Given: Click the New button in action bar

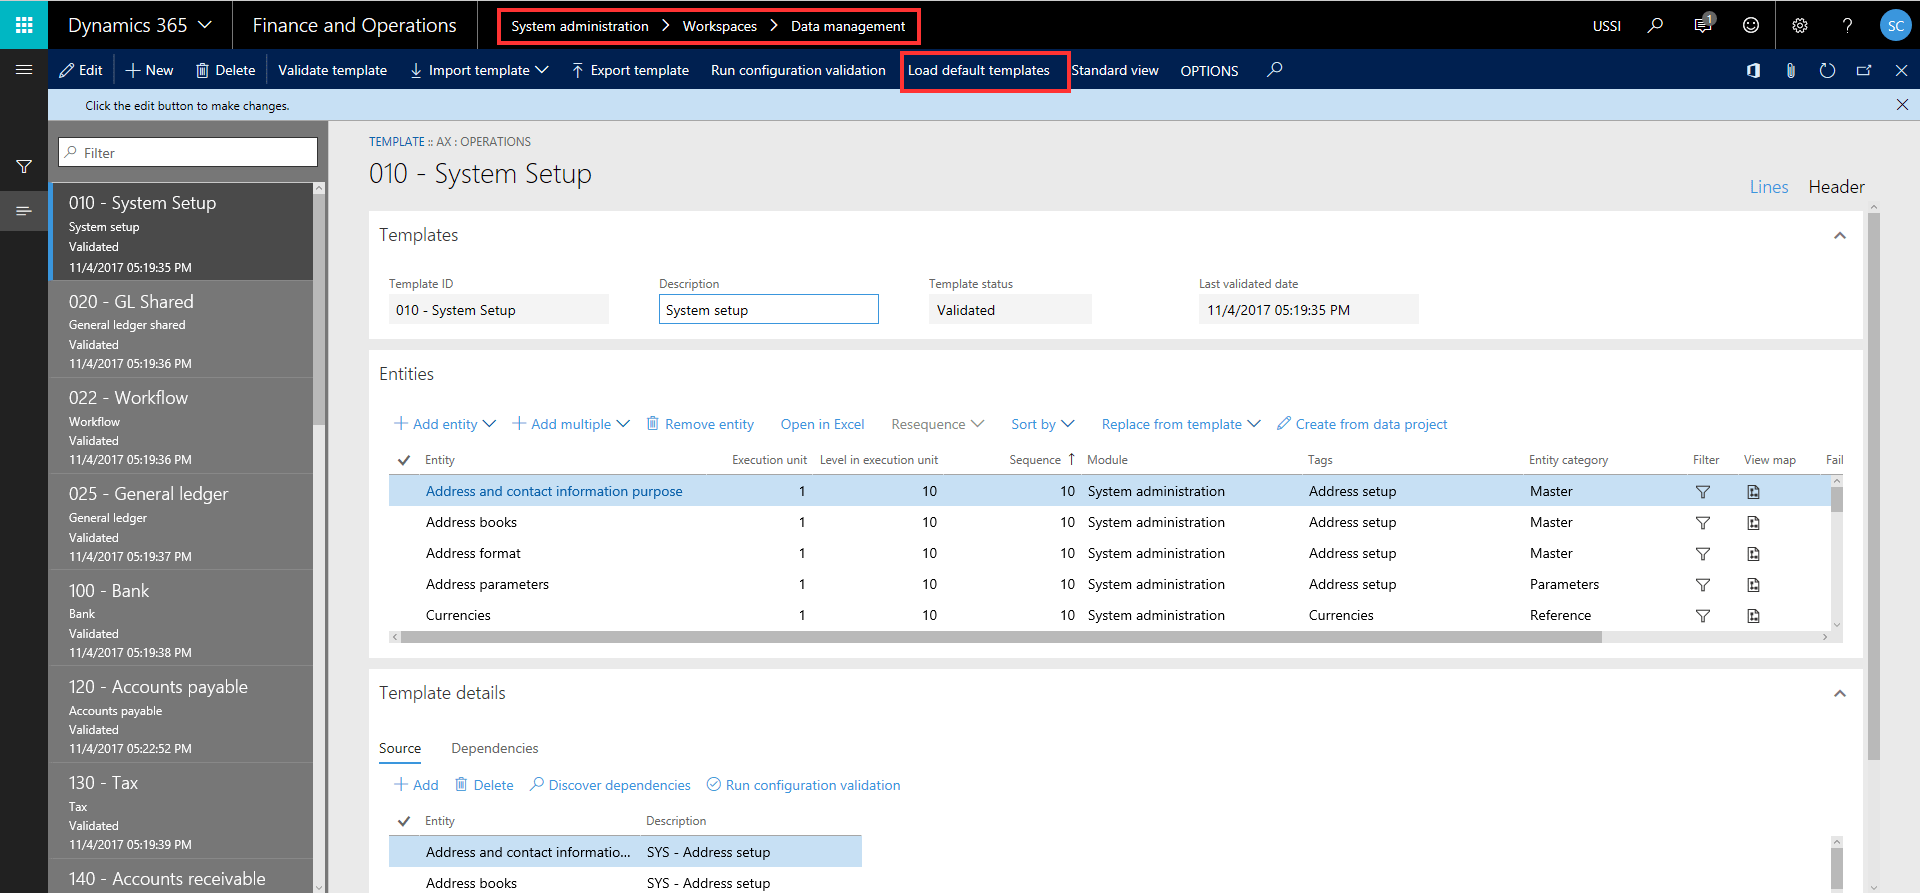Looking at the screenshot, I should [x=149, y=70].
